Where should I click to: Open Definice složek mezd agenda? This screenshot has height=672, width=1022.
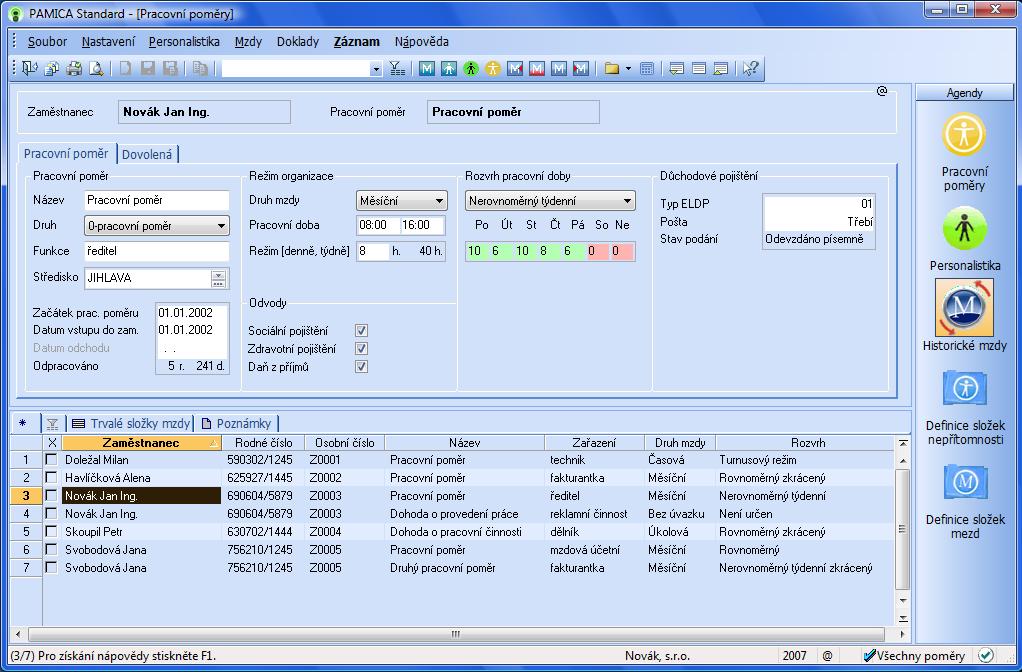[x=964, y=483]
